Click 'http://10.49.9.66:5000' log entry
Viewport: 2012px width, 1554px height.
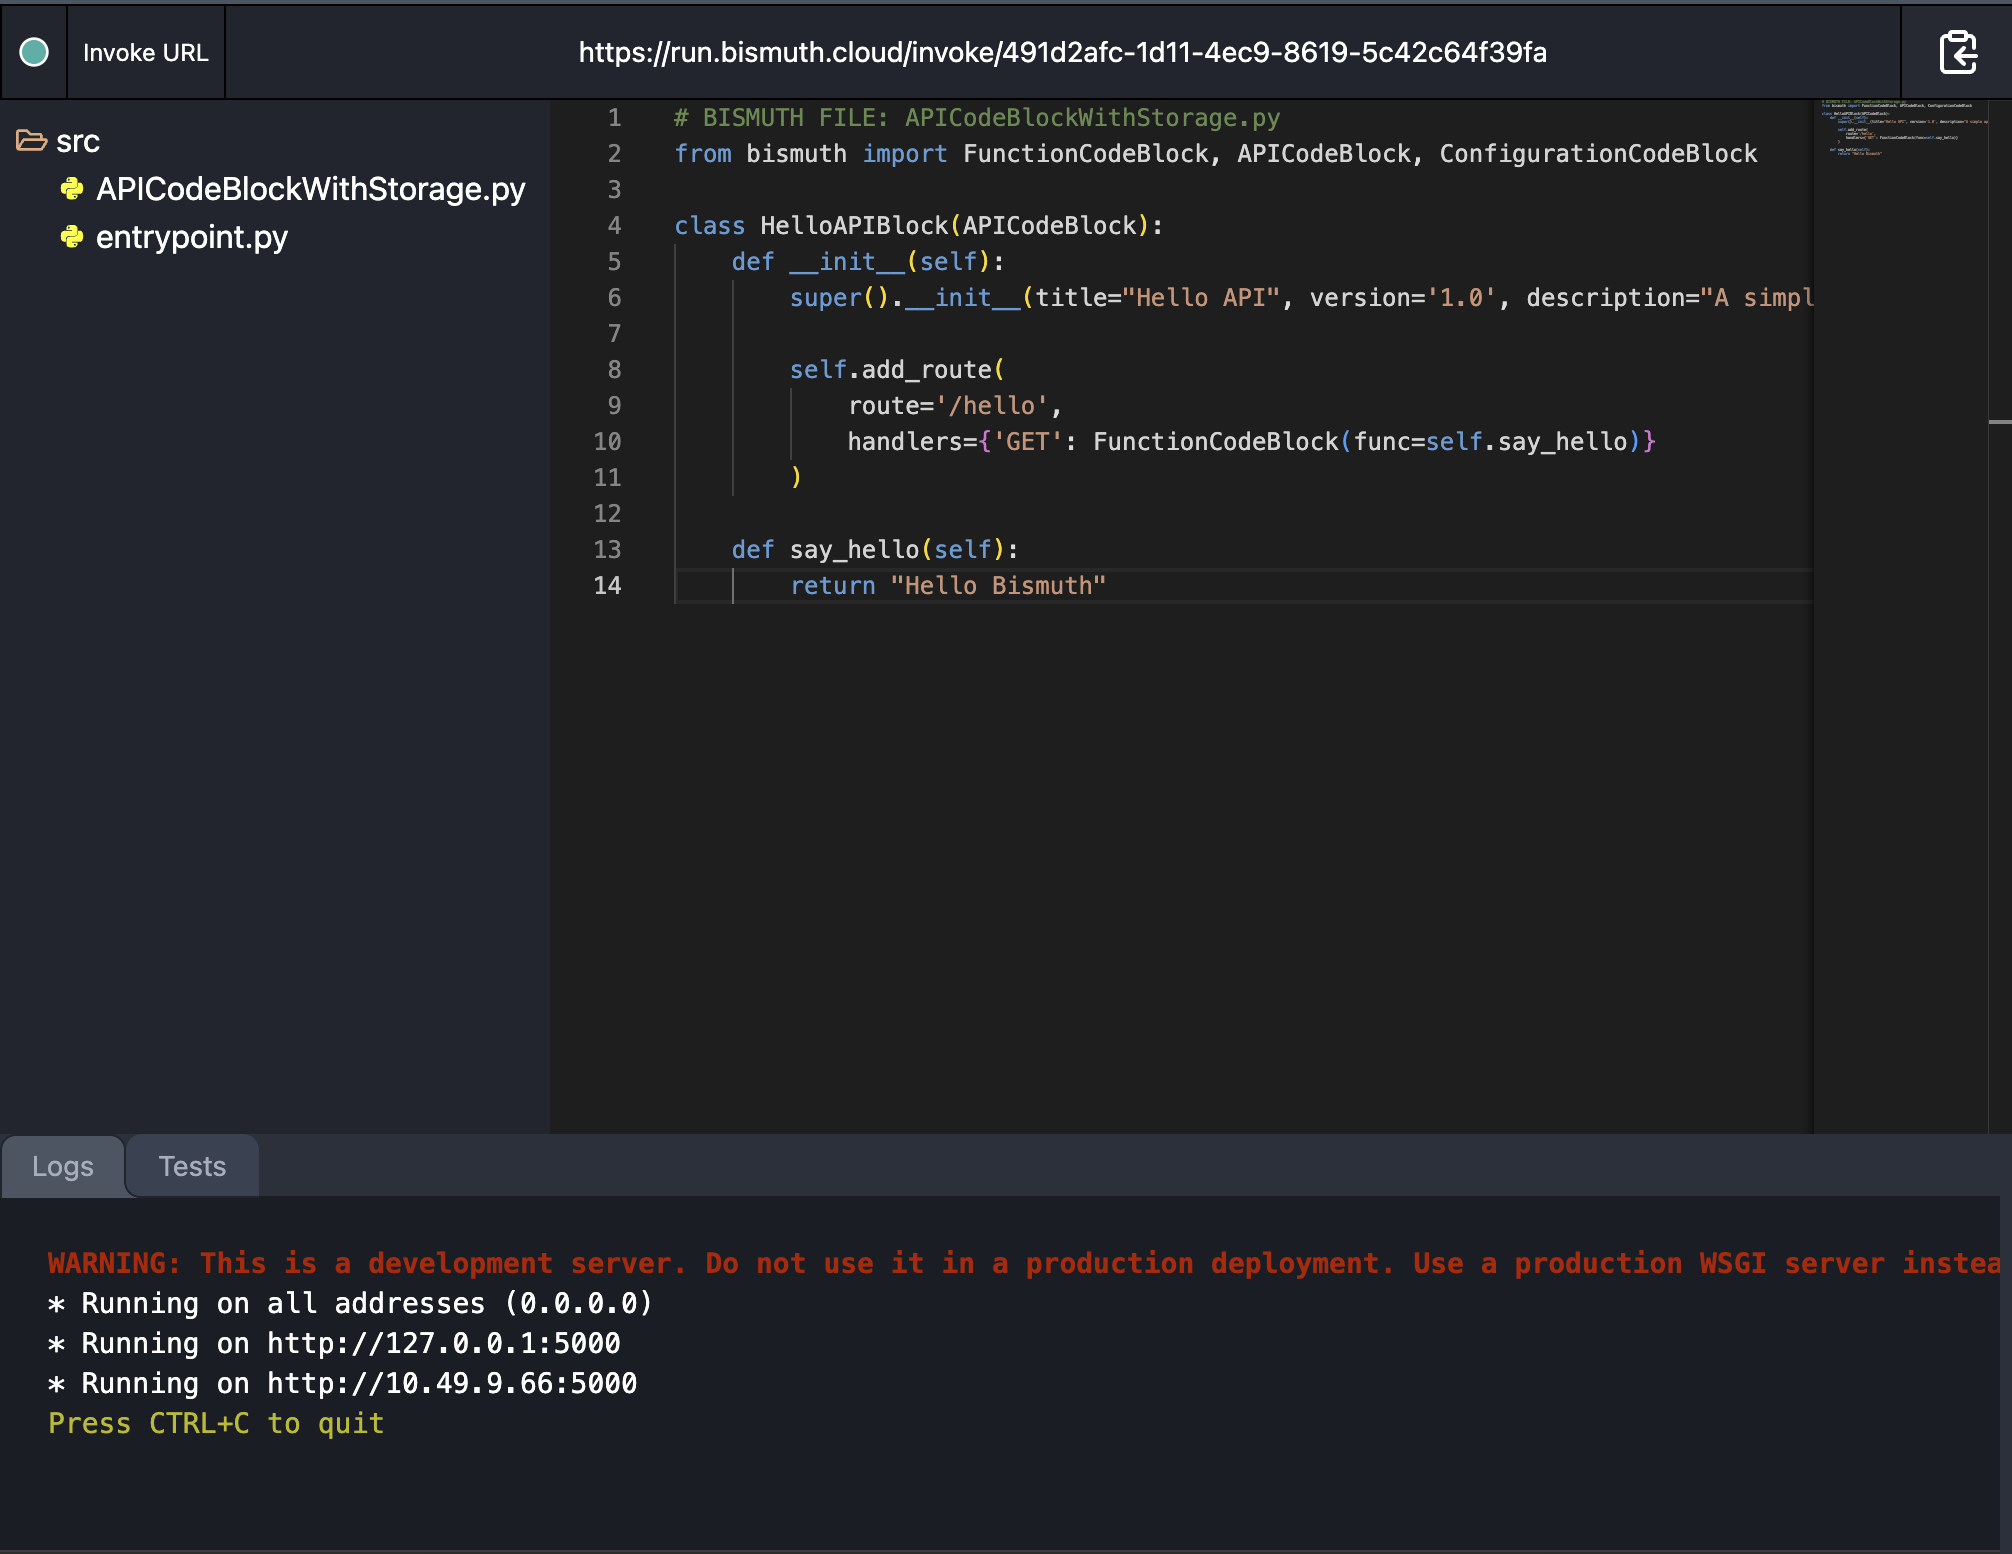point(452,1383)
